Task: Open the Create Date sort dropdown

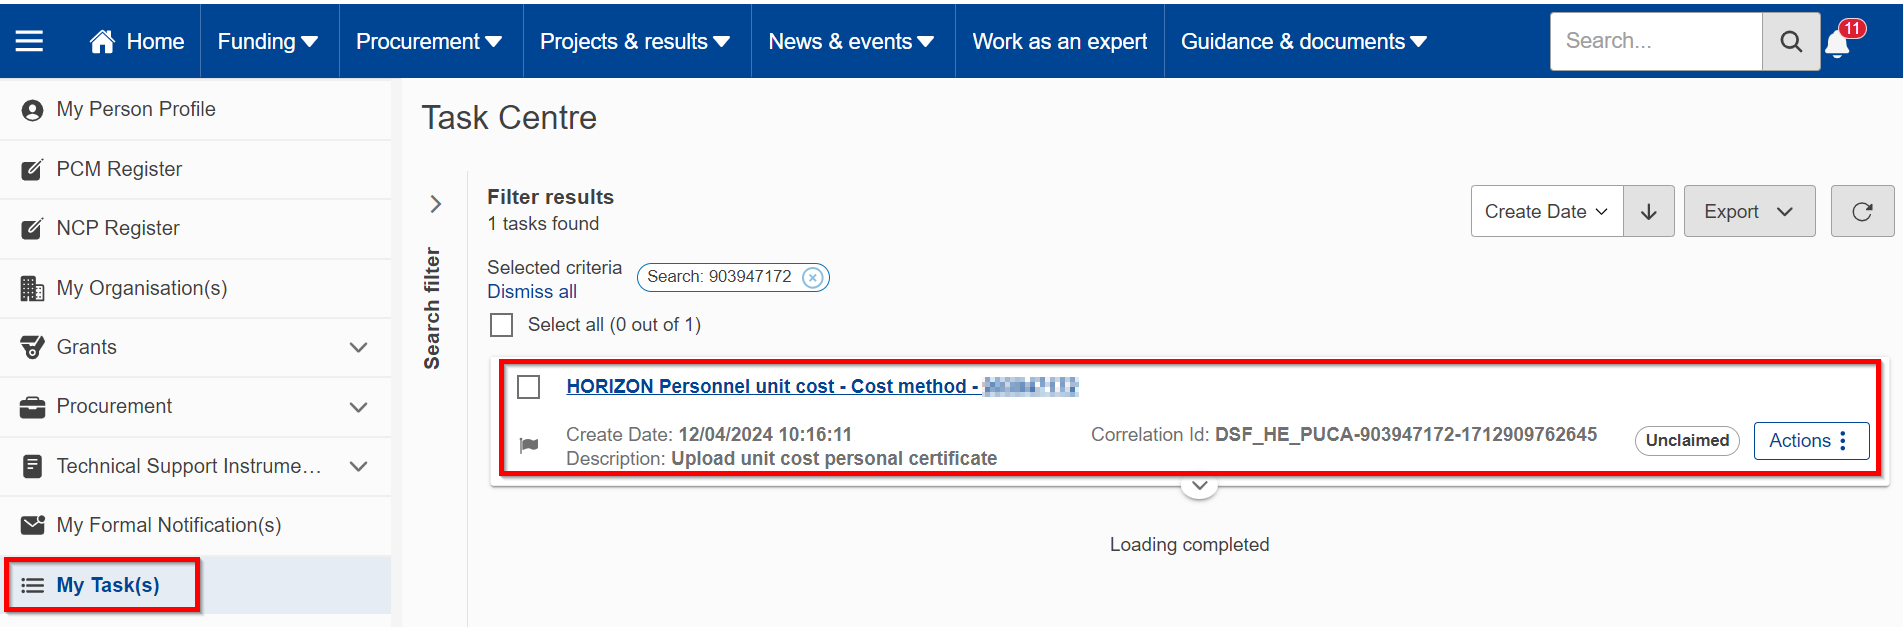Action: 1545,211
